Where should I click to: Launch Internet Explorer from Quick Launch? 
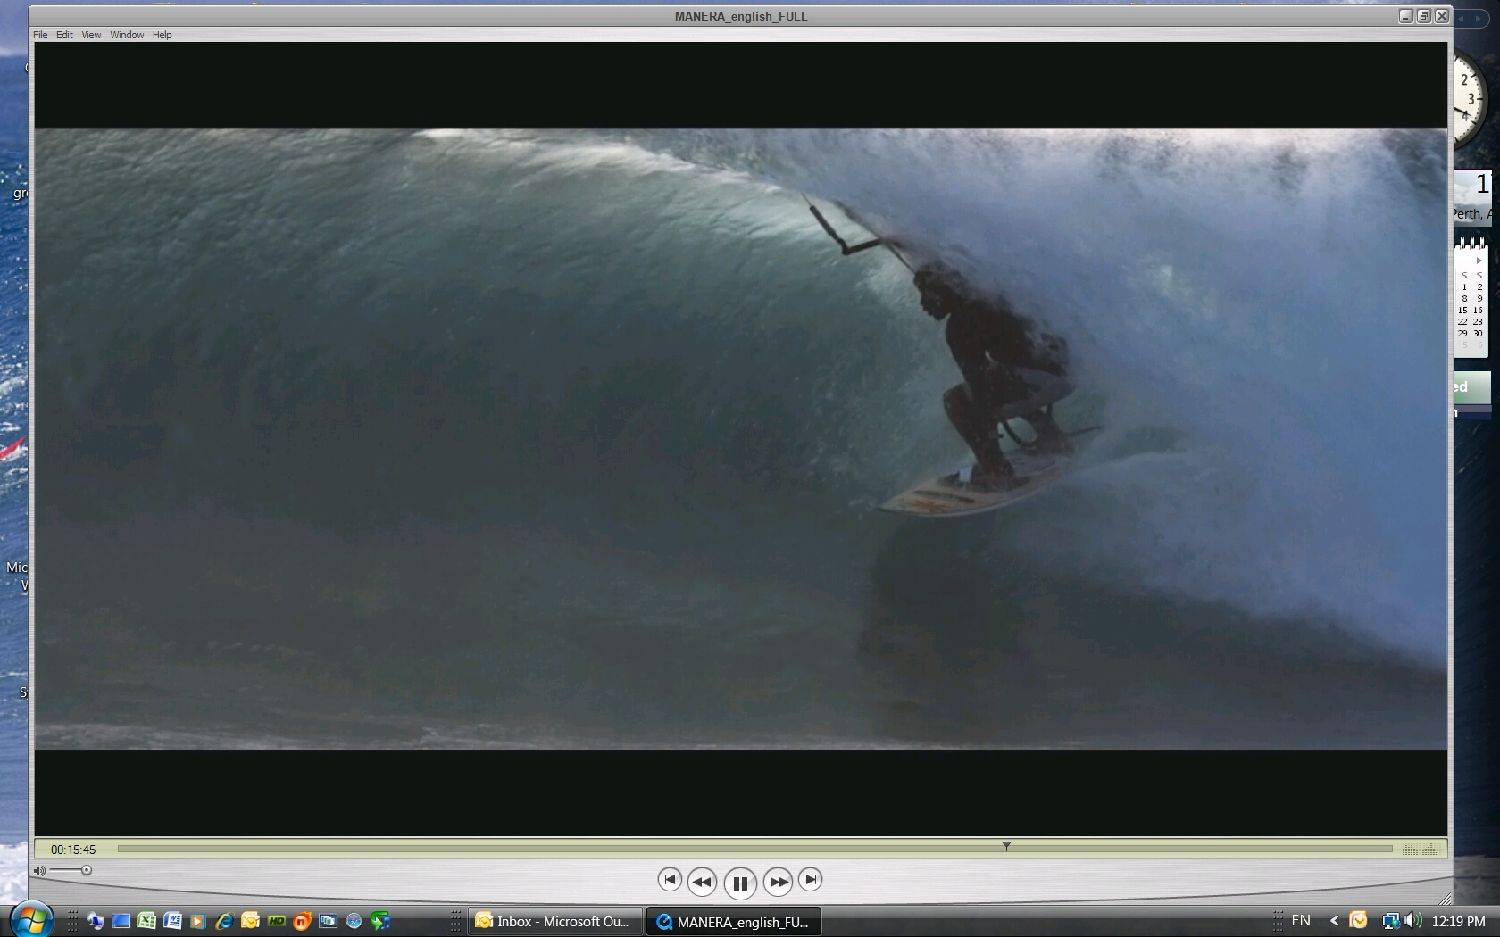point(224,921)
